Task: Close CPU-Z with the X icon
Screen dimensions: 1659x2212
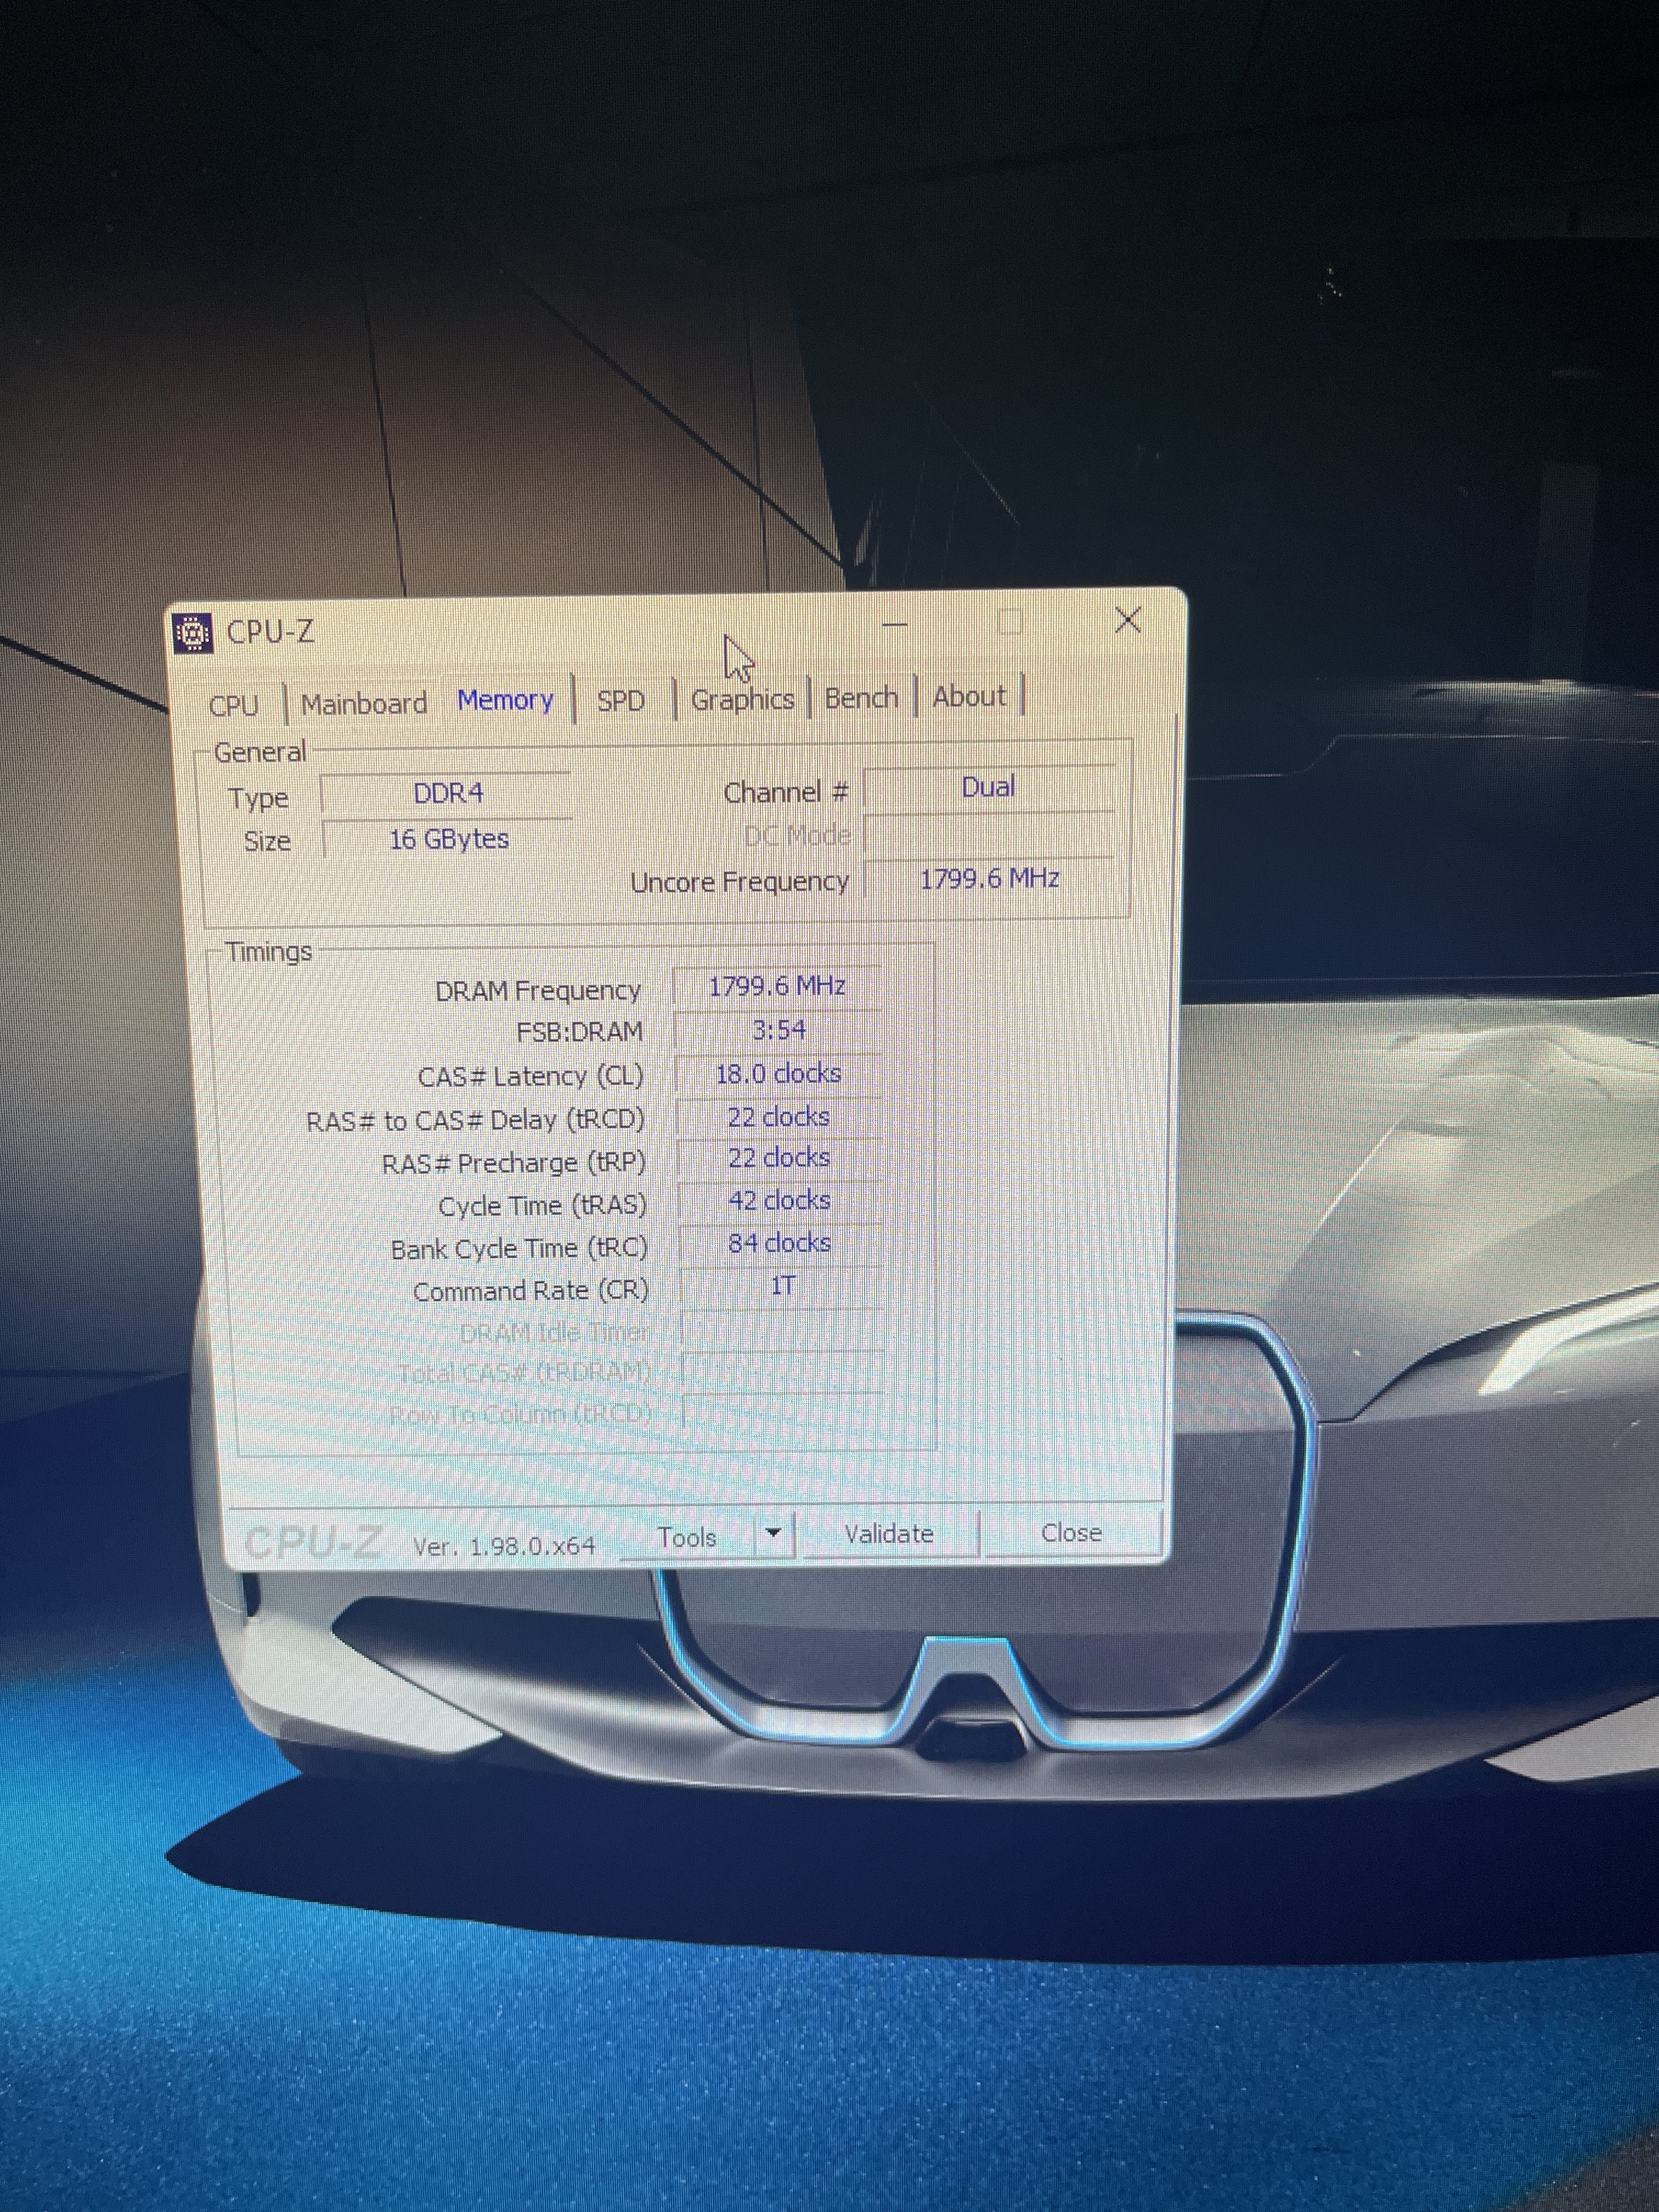Action: (x=1128, y=620)
